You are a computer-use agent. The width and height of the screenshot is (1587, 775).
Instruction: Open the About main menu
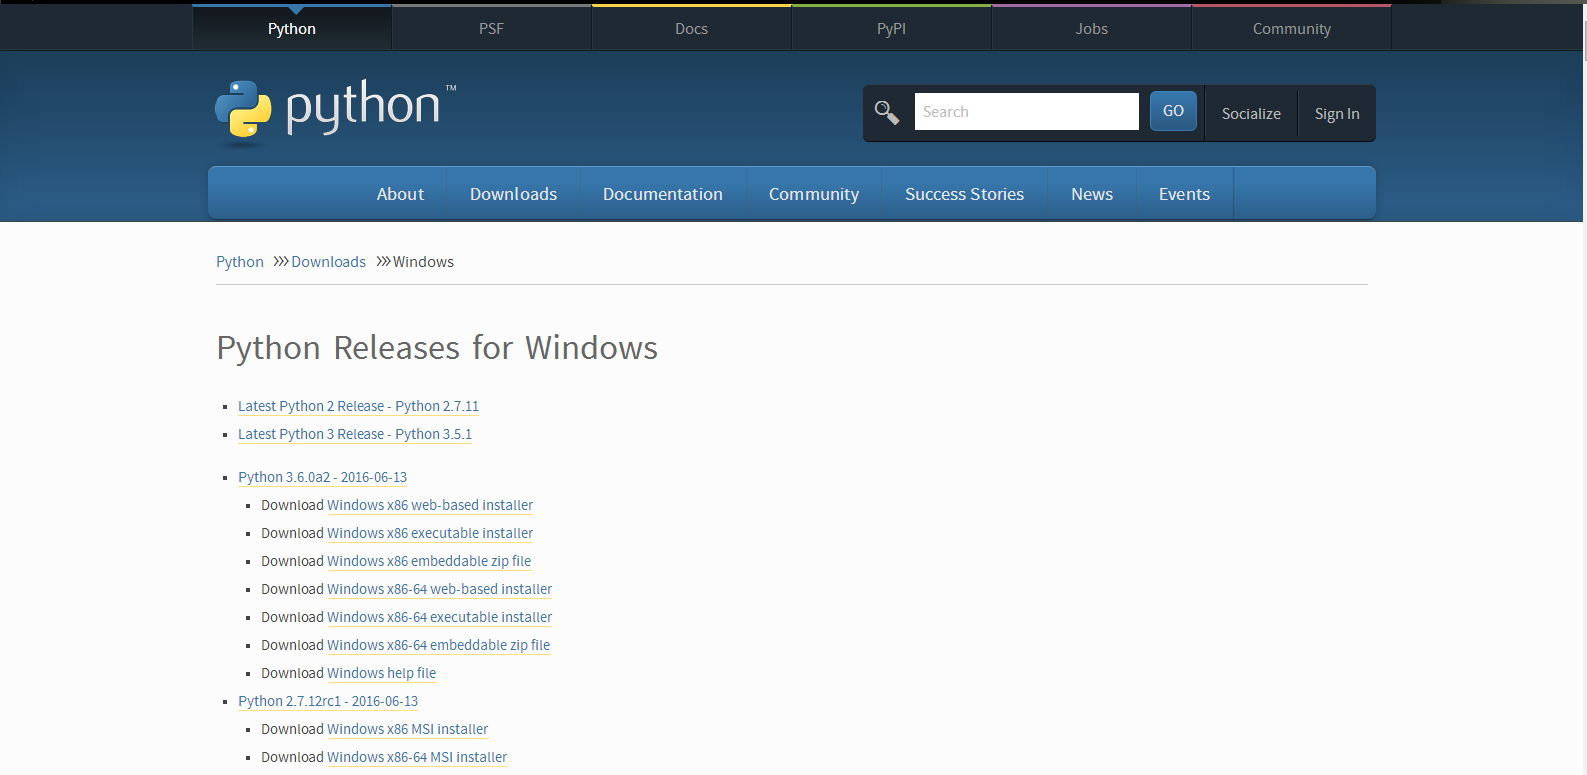[400, 194]
